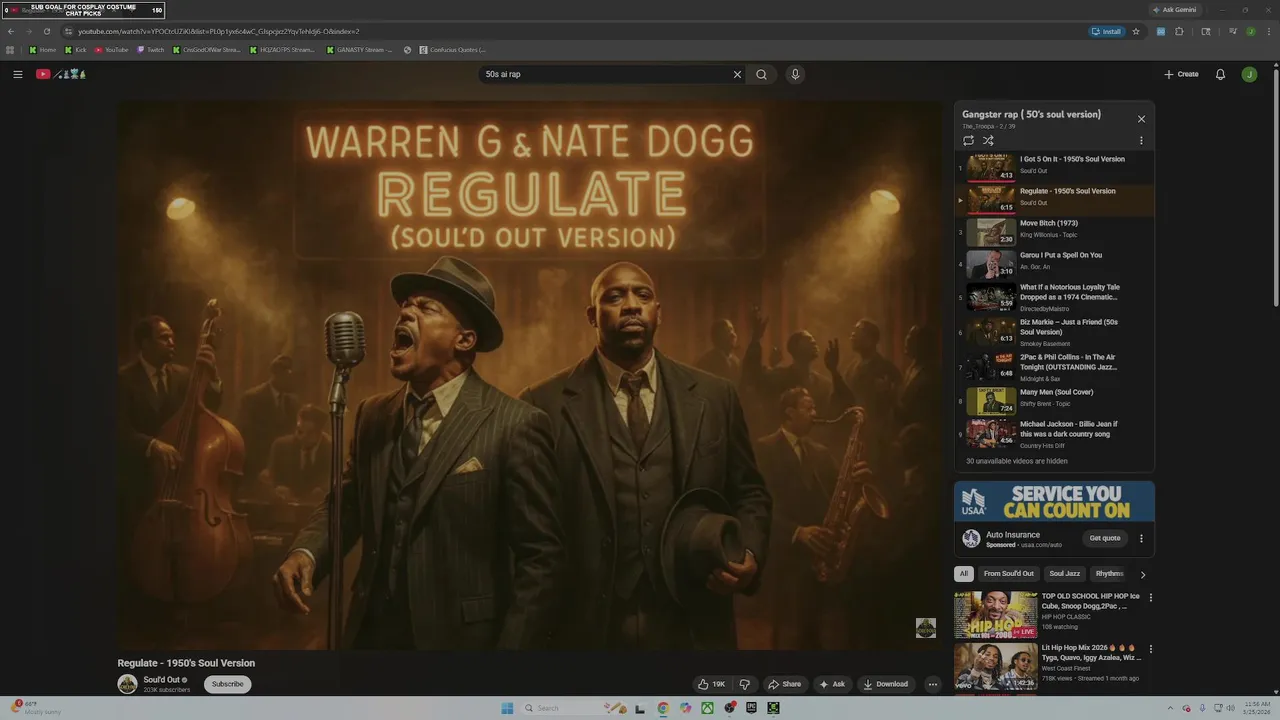The image size is (1280, 720).
Task: Open the YouTube guide hamburger menu
Action: [17, 74]
